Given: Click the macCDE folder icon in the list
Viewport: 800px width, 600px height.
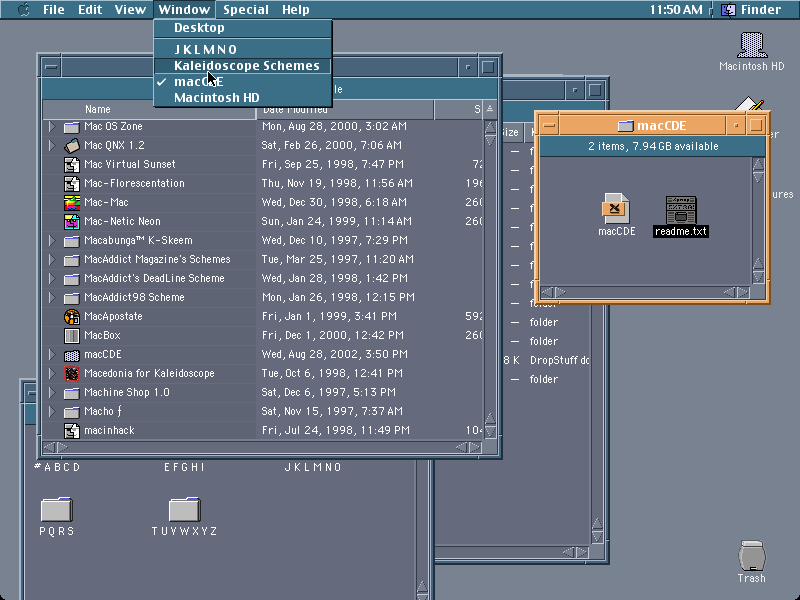Looking at the screenshot, I should point(72,355).
